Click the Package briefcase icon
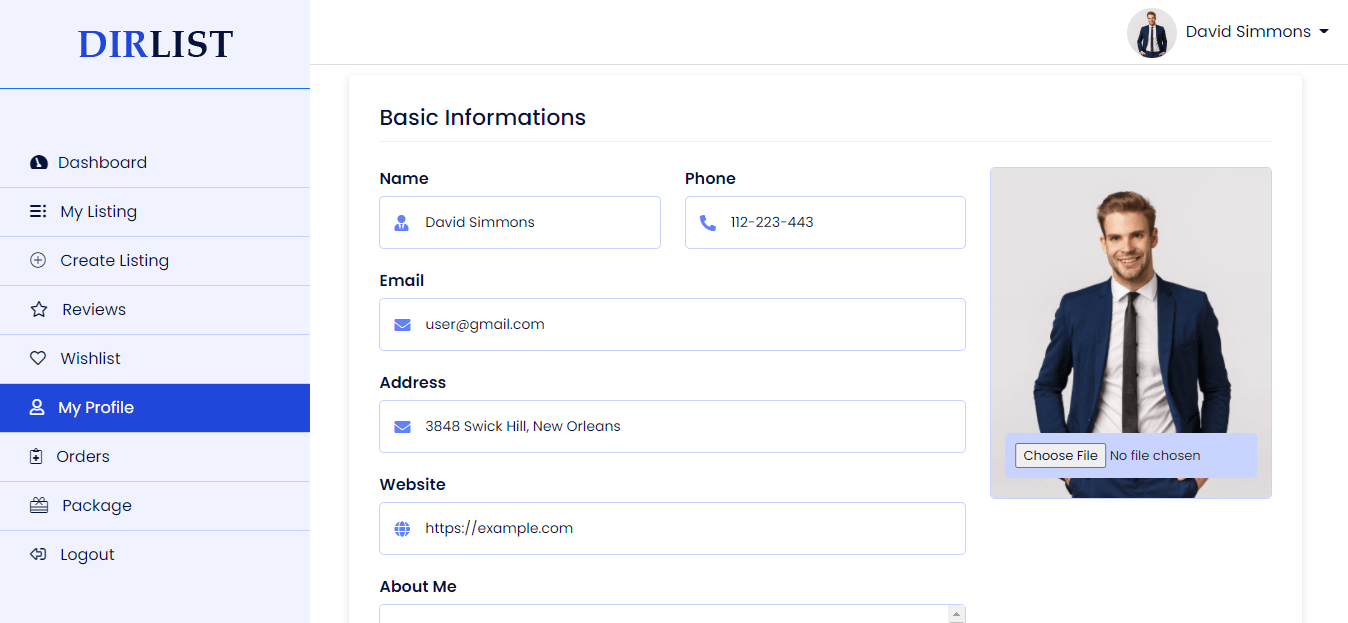This screenshot has width=1348, height=623. pos(38,505)
